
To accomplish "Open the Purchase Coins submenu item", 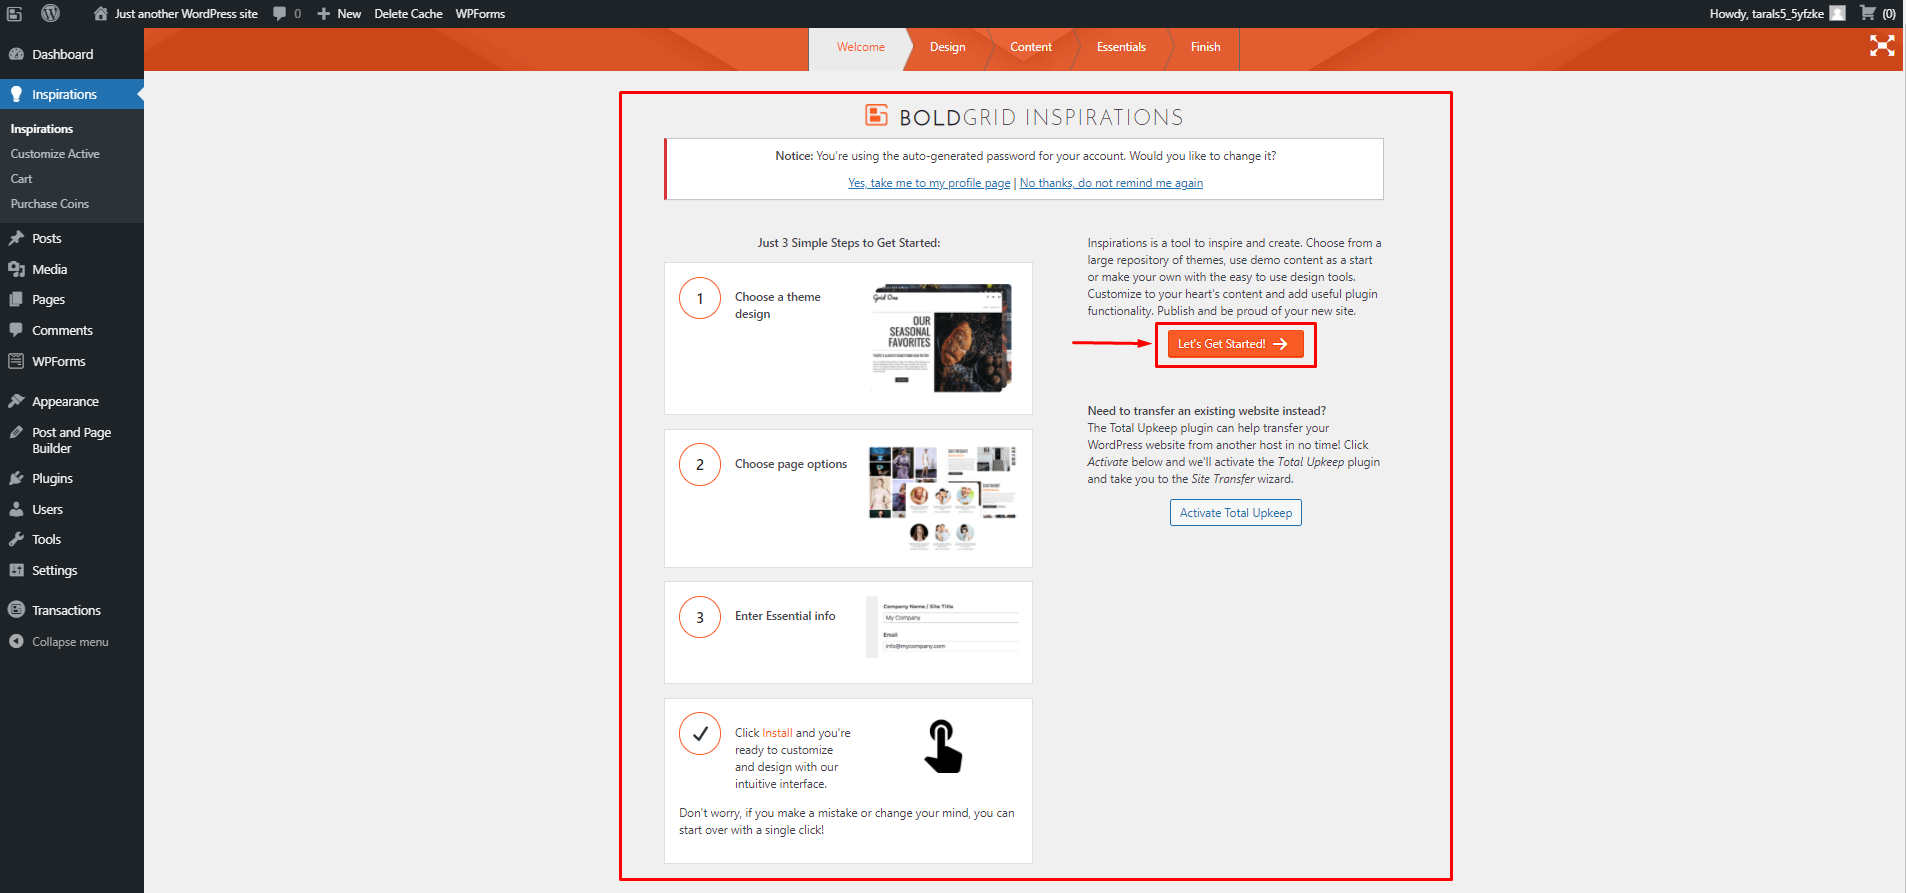I will (49, 204).
